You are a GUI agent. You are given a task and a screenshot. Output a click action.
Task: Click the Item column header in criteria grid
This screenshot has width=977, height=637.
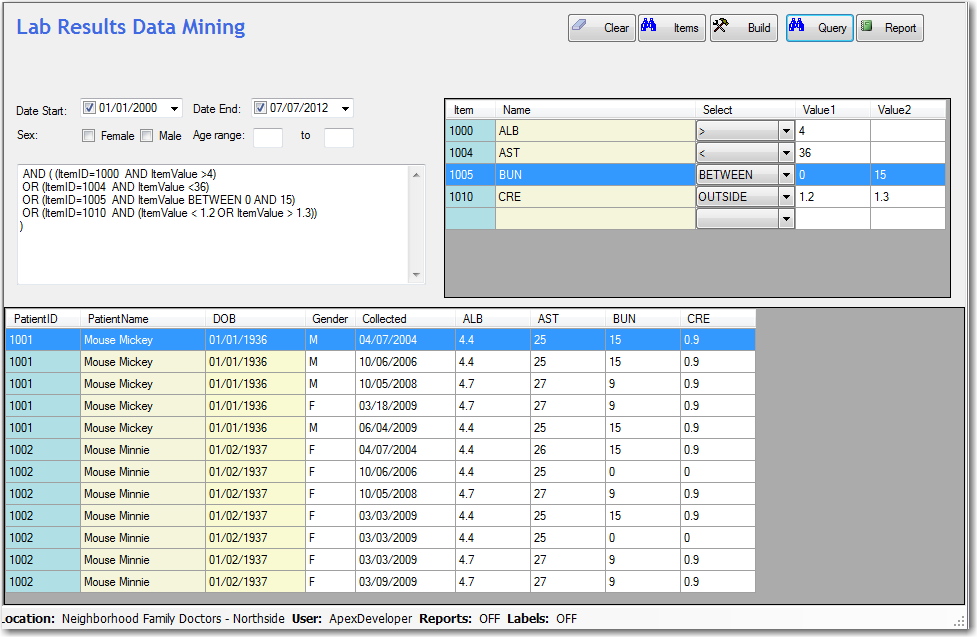point(470,110)
